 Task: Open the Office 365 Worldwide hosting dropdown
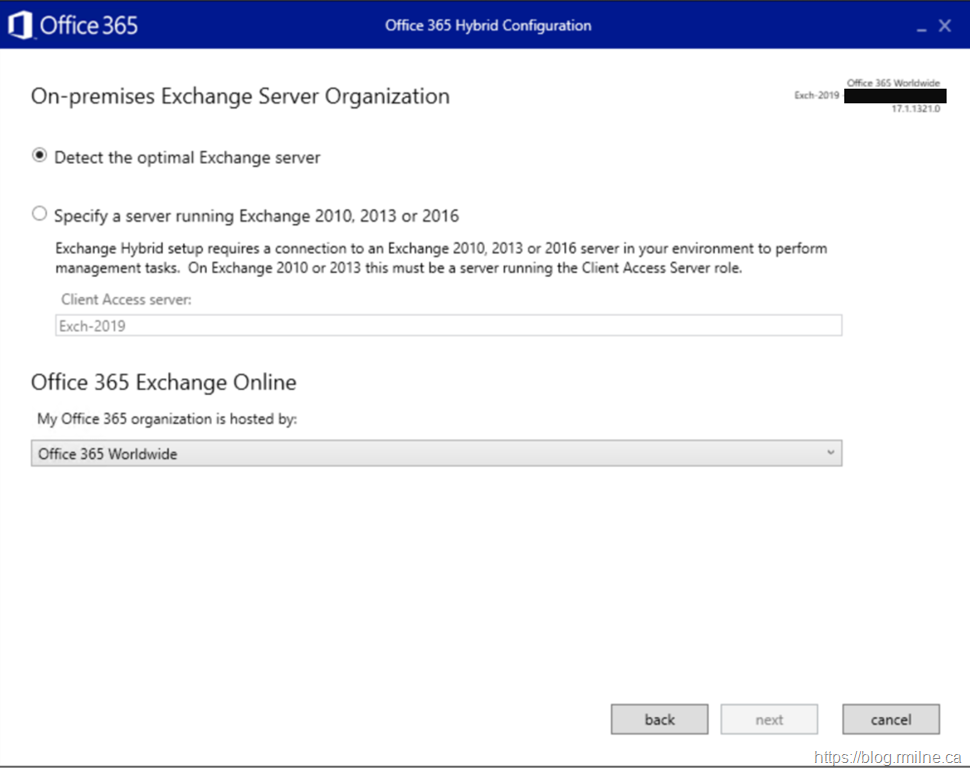click(x=436, y=454)
